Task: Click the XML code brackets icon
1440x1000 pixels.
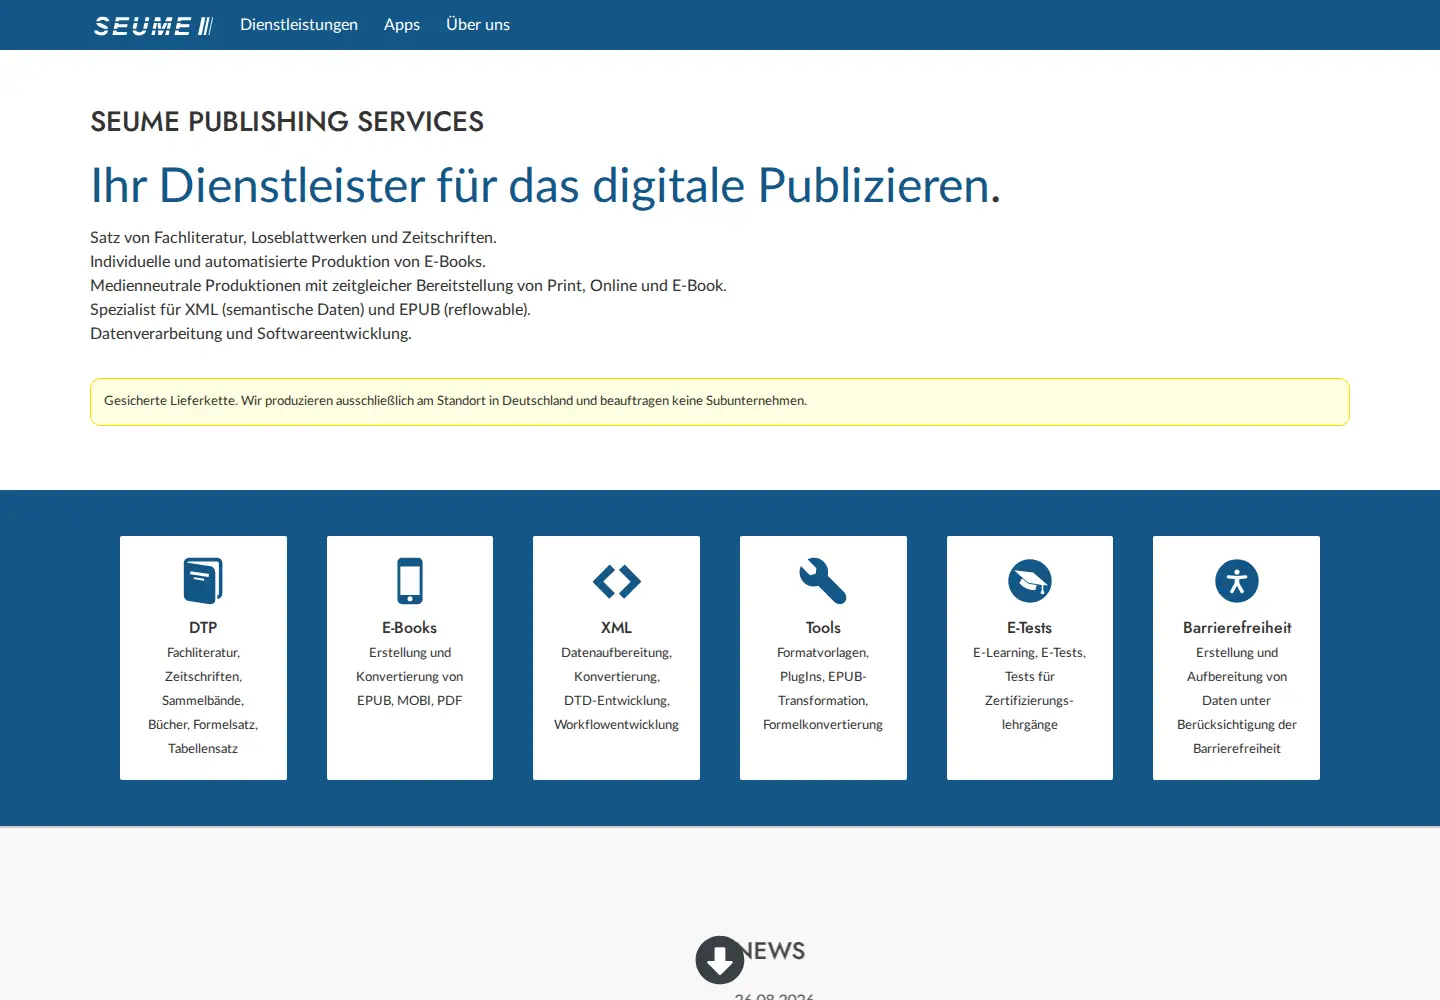Action: click(x=617, y=581)
